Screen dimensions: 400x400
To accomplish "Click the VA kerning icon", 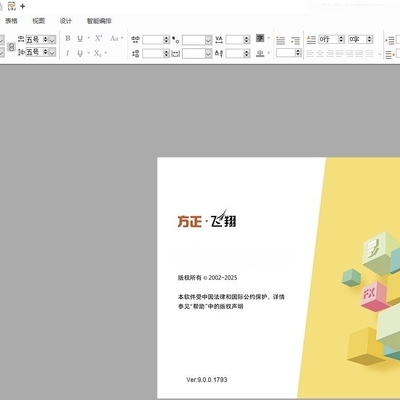I will [219, 40].
